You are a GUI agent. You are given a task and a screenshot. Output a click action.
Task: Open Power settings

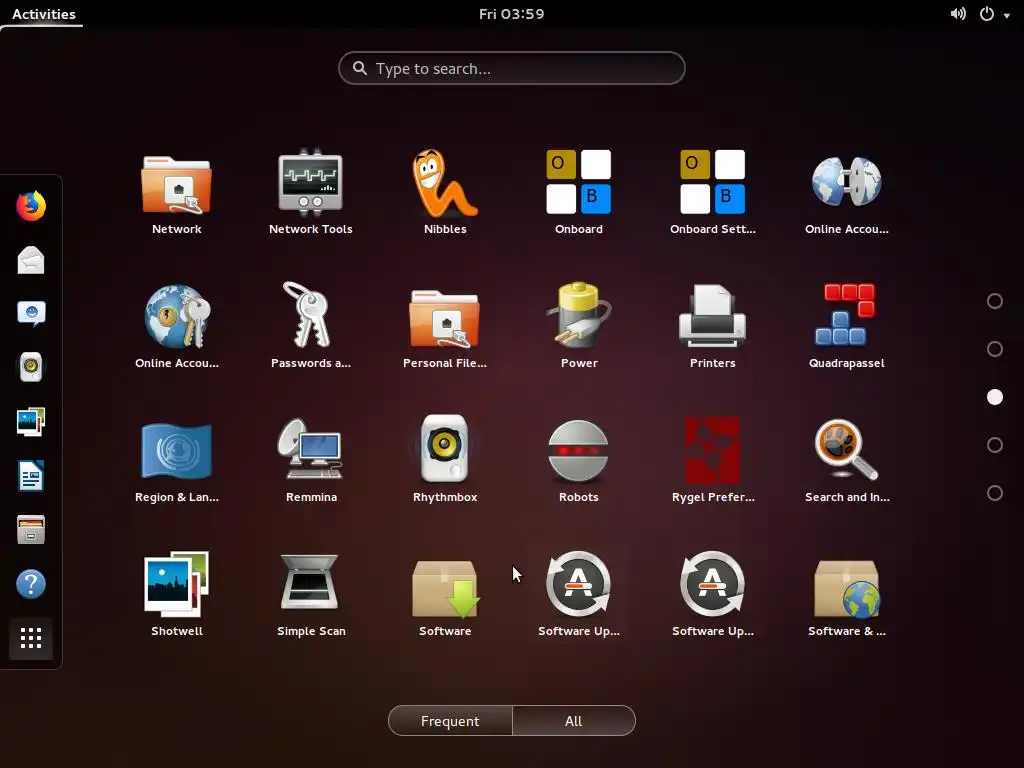(579, 327)
